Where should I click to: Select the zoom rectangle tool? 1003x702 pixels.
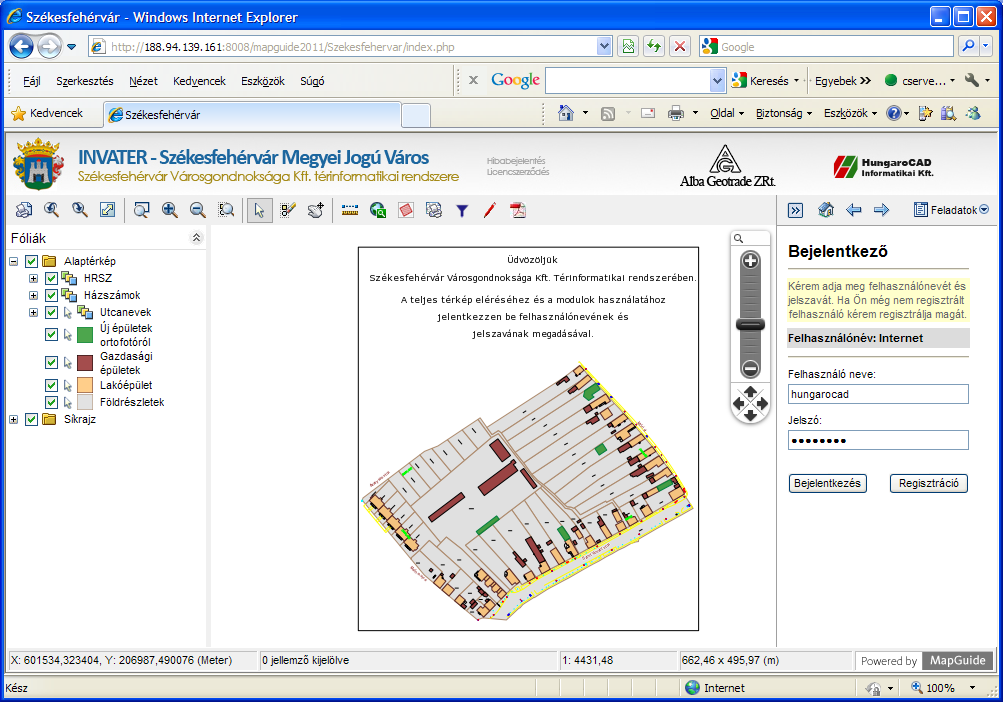(x=141, y=210)
